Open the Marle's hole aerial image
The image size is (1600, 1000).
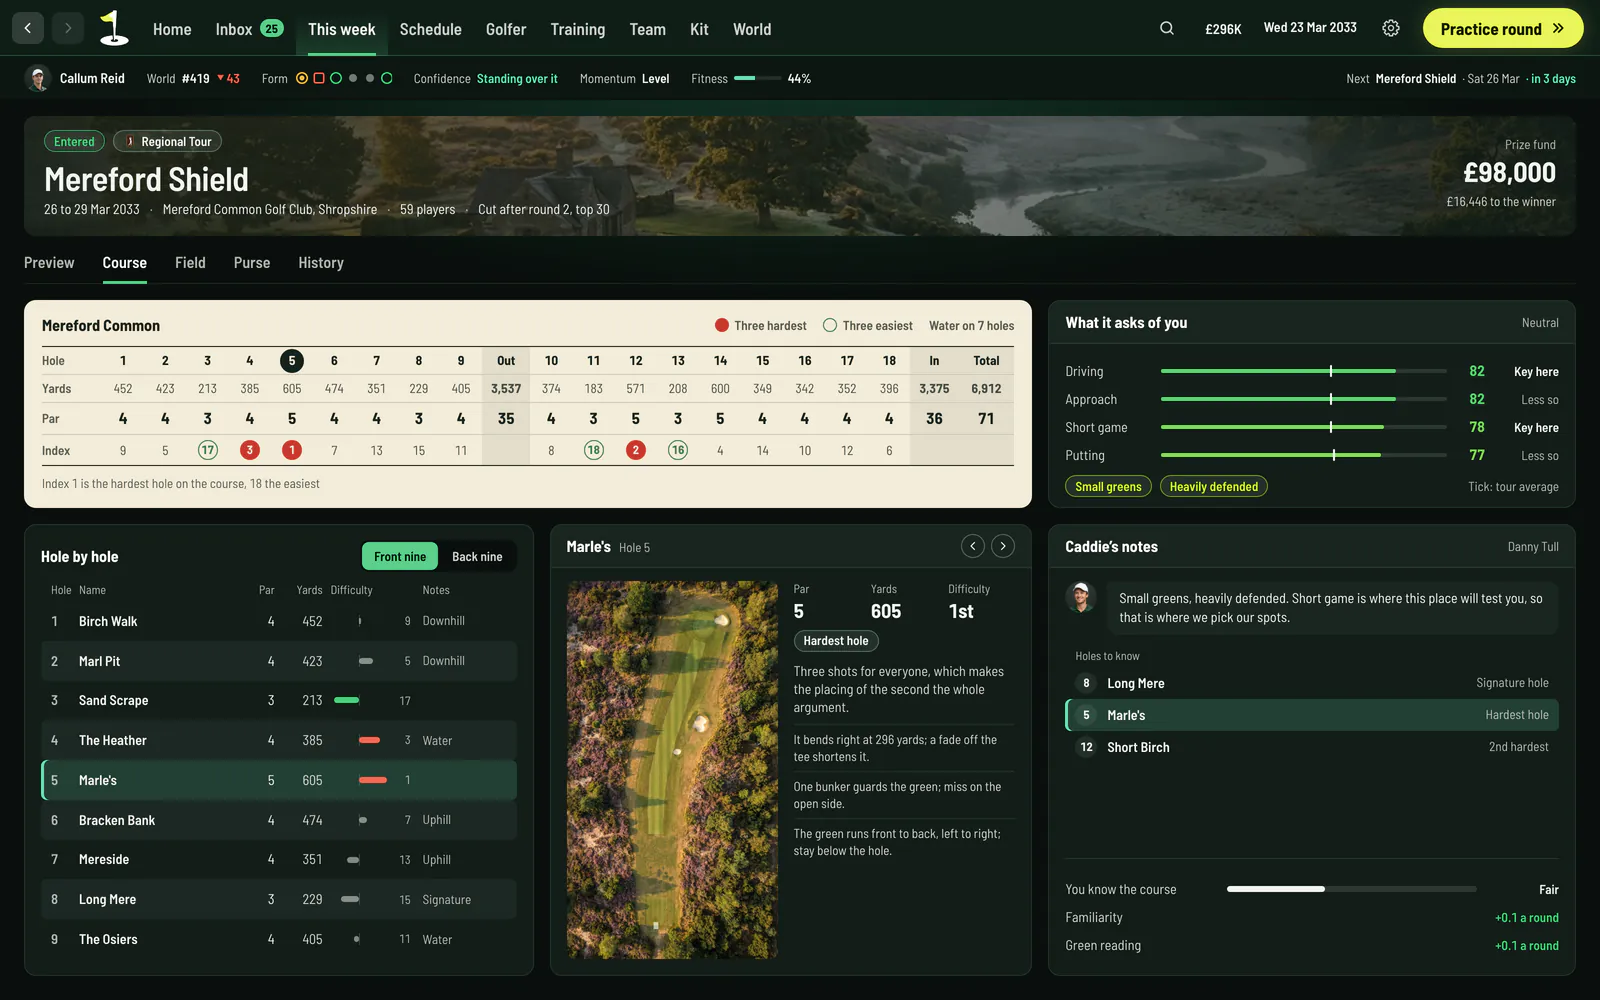(672, 770)
